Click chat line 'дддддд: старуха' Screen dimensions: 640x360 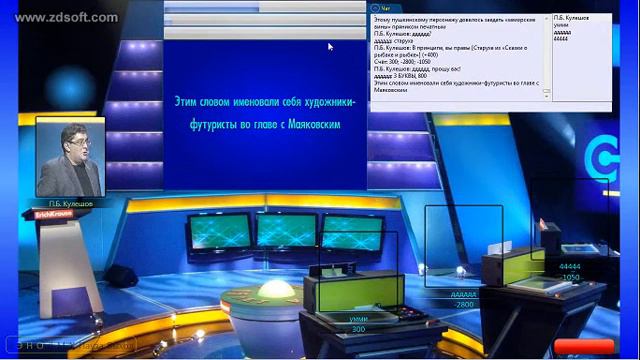point(393,41)
